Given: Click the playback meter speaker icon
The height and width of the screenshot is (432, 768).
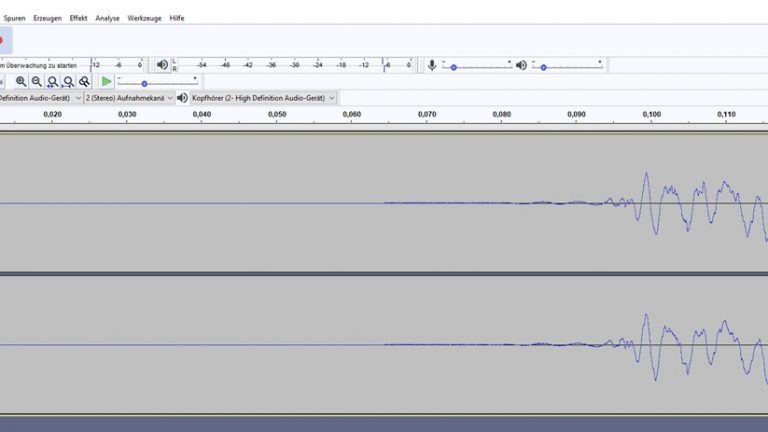Looking at the screenshot, I should 162,65.
